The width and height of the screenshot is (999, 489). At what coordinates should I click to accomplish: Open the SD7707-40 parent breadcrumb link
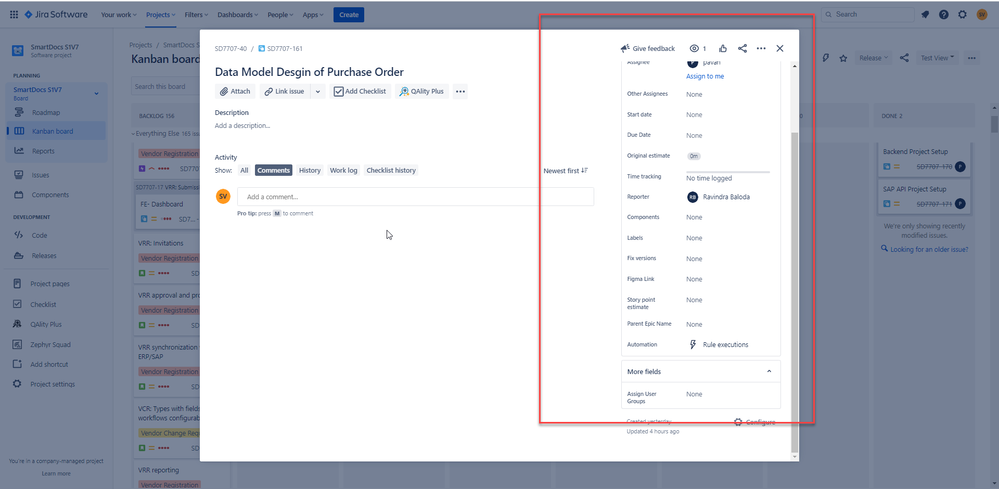tap(231, 48)
